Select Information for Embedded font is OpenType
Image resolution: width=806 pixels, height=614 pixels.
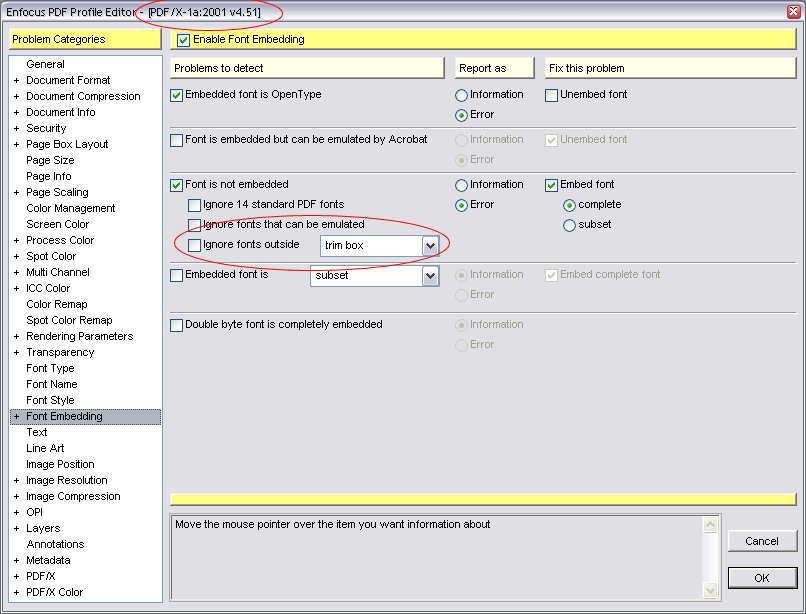(x=461, y=95)
